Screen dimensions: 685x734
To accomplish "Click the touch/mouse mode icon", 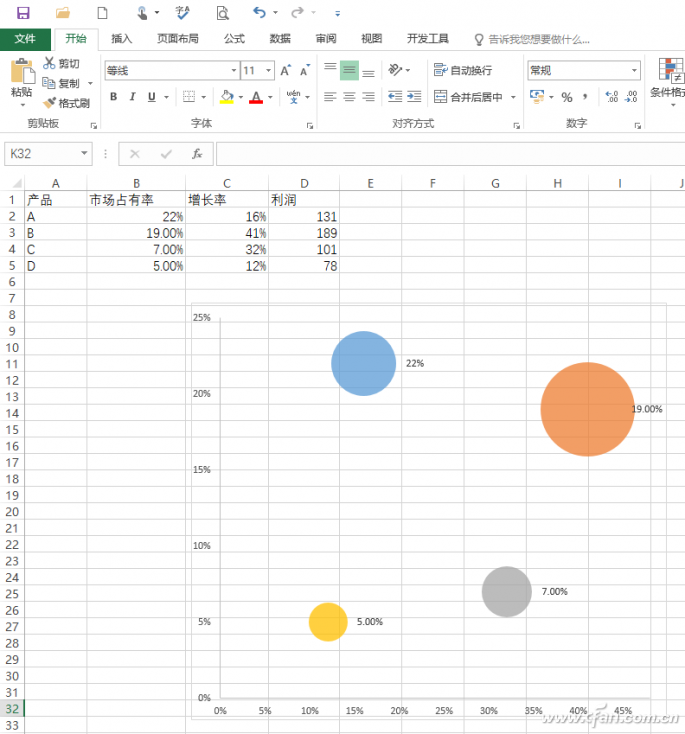I will point(142,13).
